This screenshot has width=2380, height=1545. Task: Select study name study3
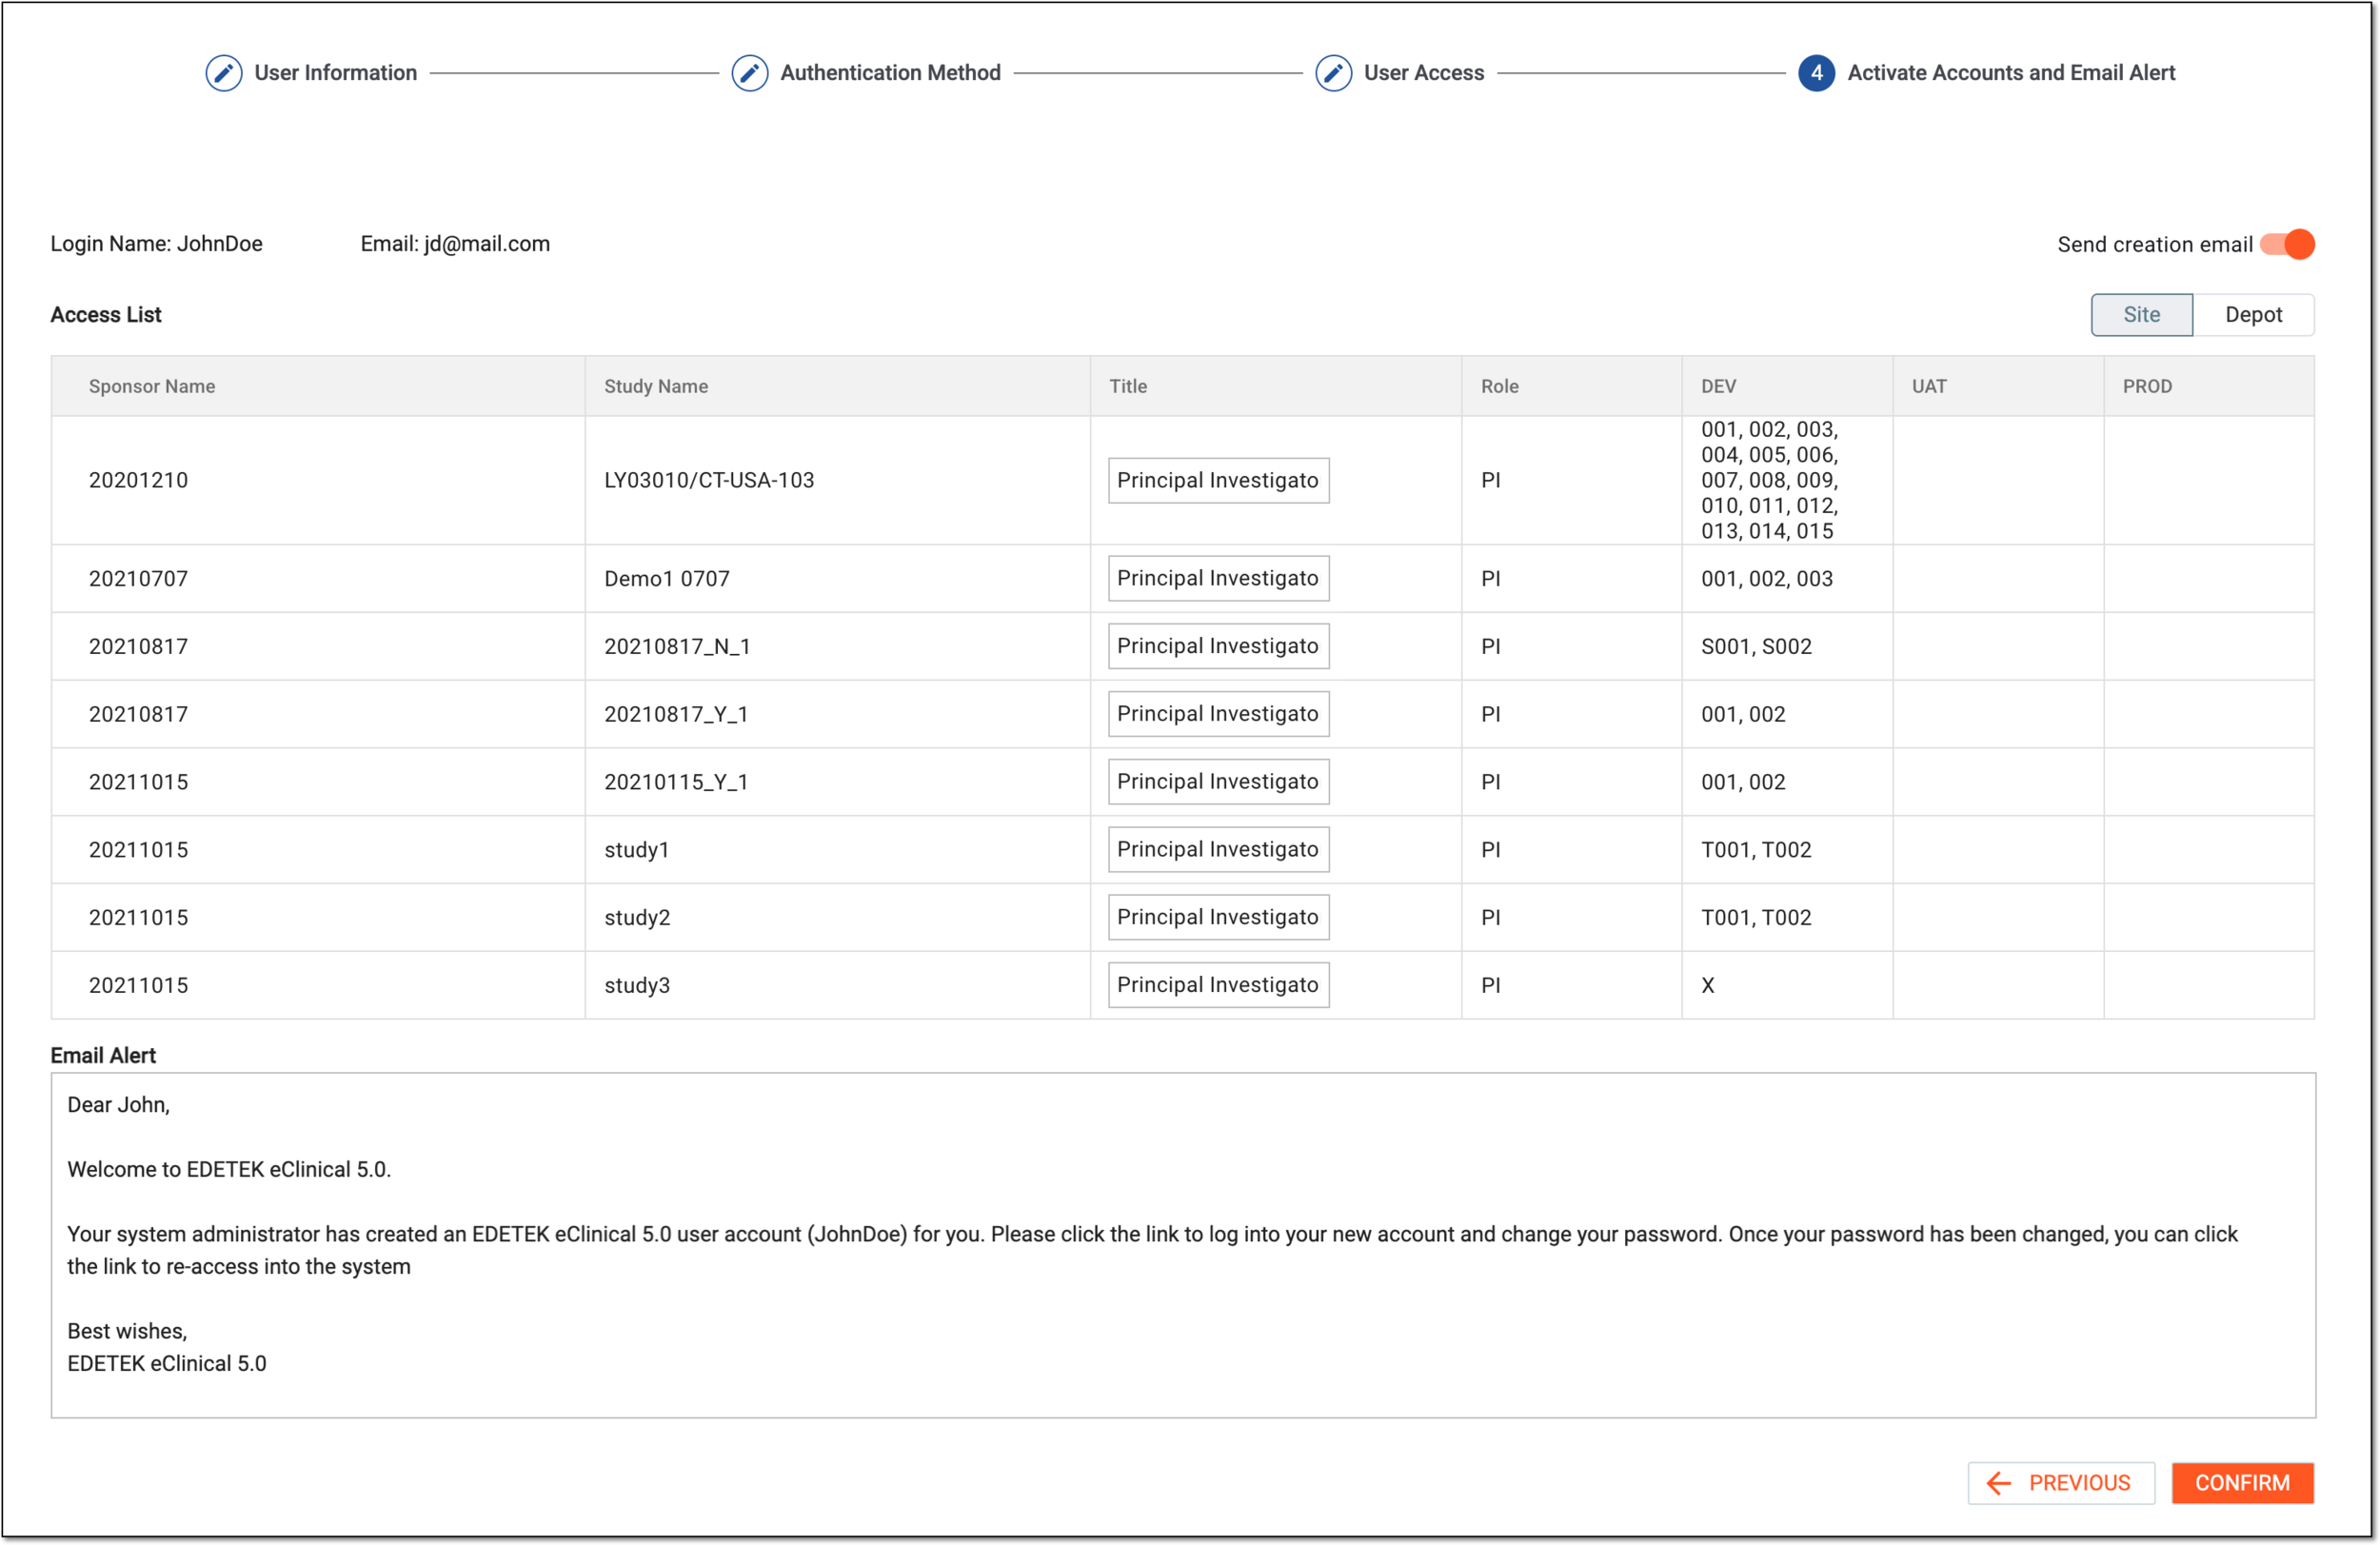[x=637, y=987]
